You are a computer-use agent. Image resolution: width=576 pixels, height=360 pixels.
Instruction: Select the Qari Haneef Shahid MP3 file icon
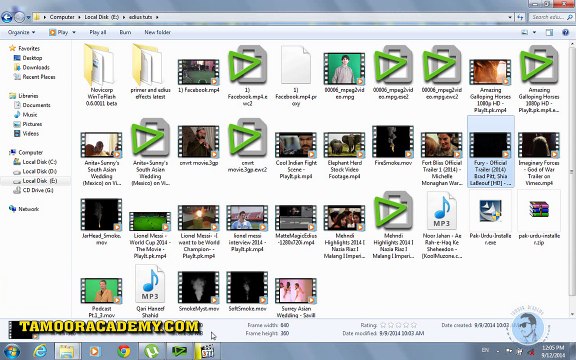150,284
